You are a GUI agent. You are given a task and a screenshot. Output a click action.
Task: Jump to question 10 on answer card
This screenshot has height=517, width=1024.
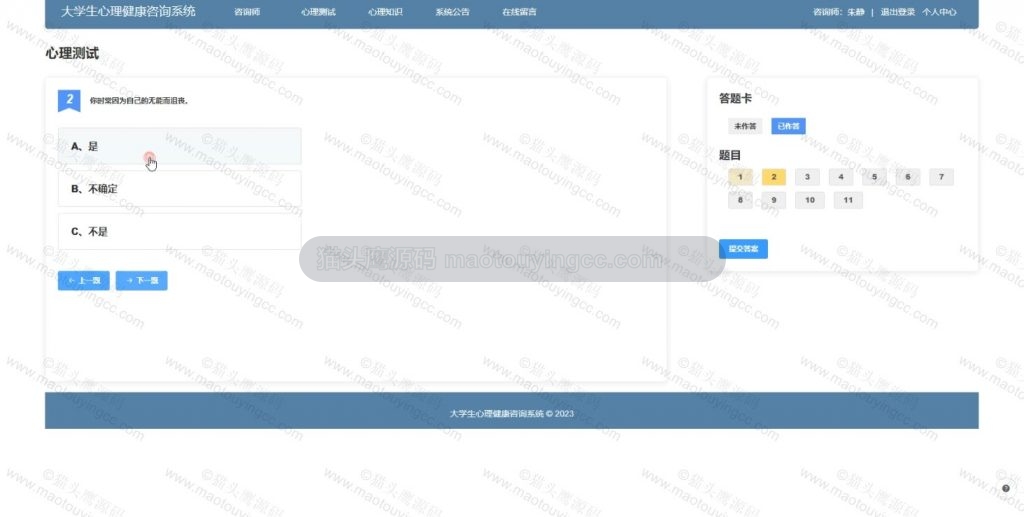[x=810, y=200]
